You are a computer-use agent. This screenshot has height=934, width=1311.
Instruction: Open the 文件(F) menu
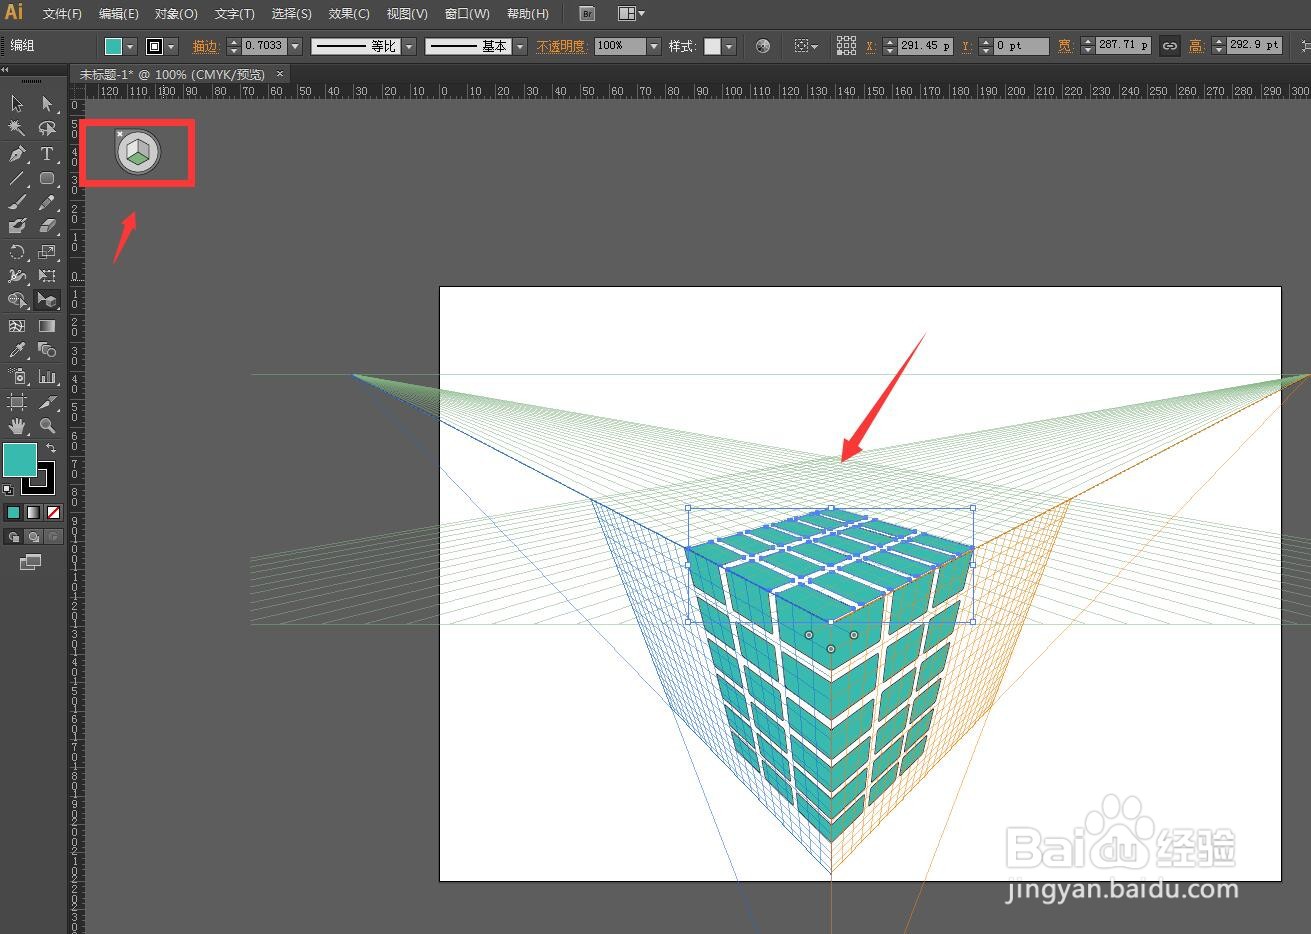pos(62,14)
